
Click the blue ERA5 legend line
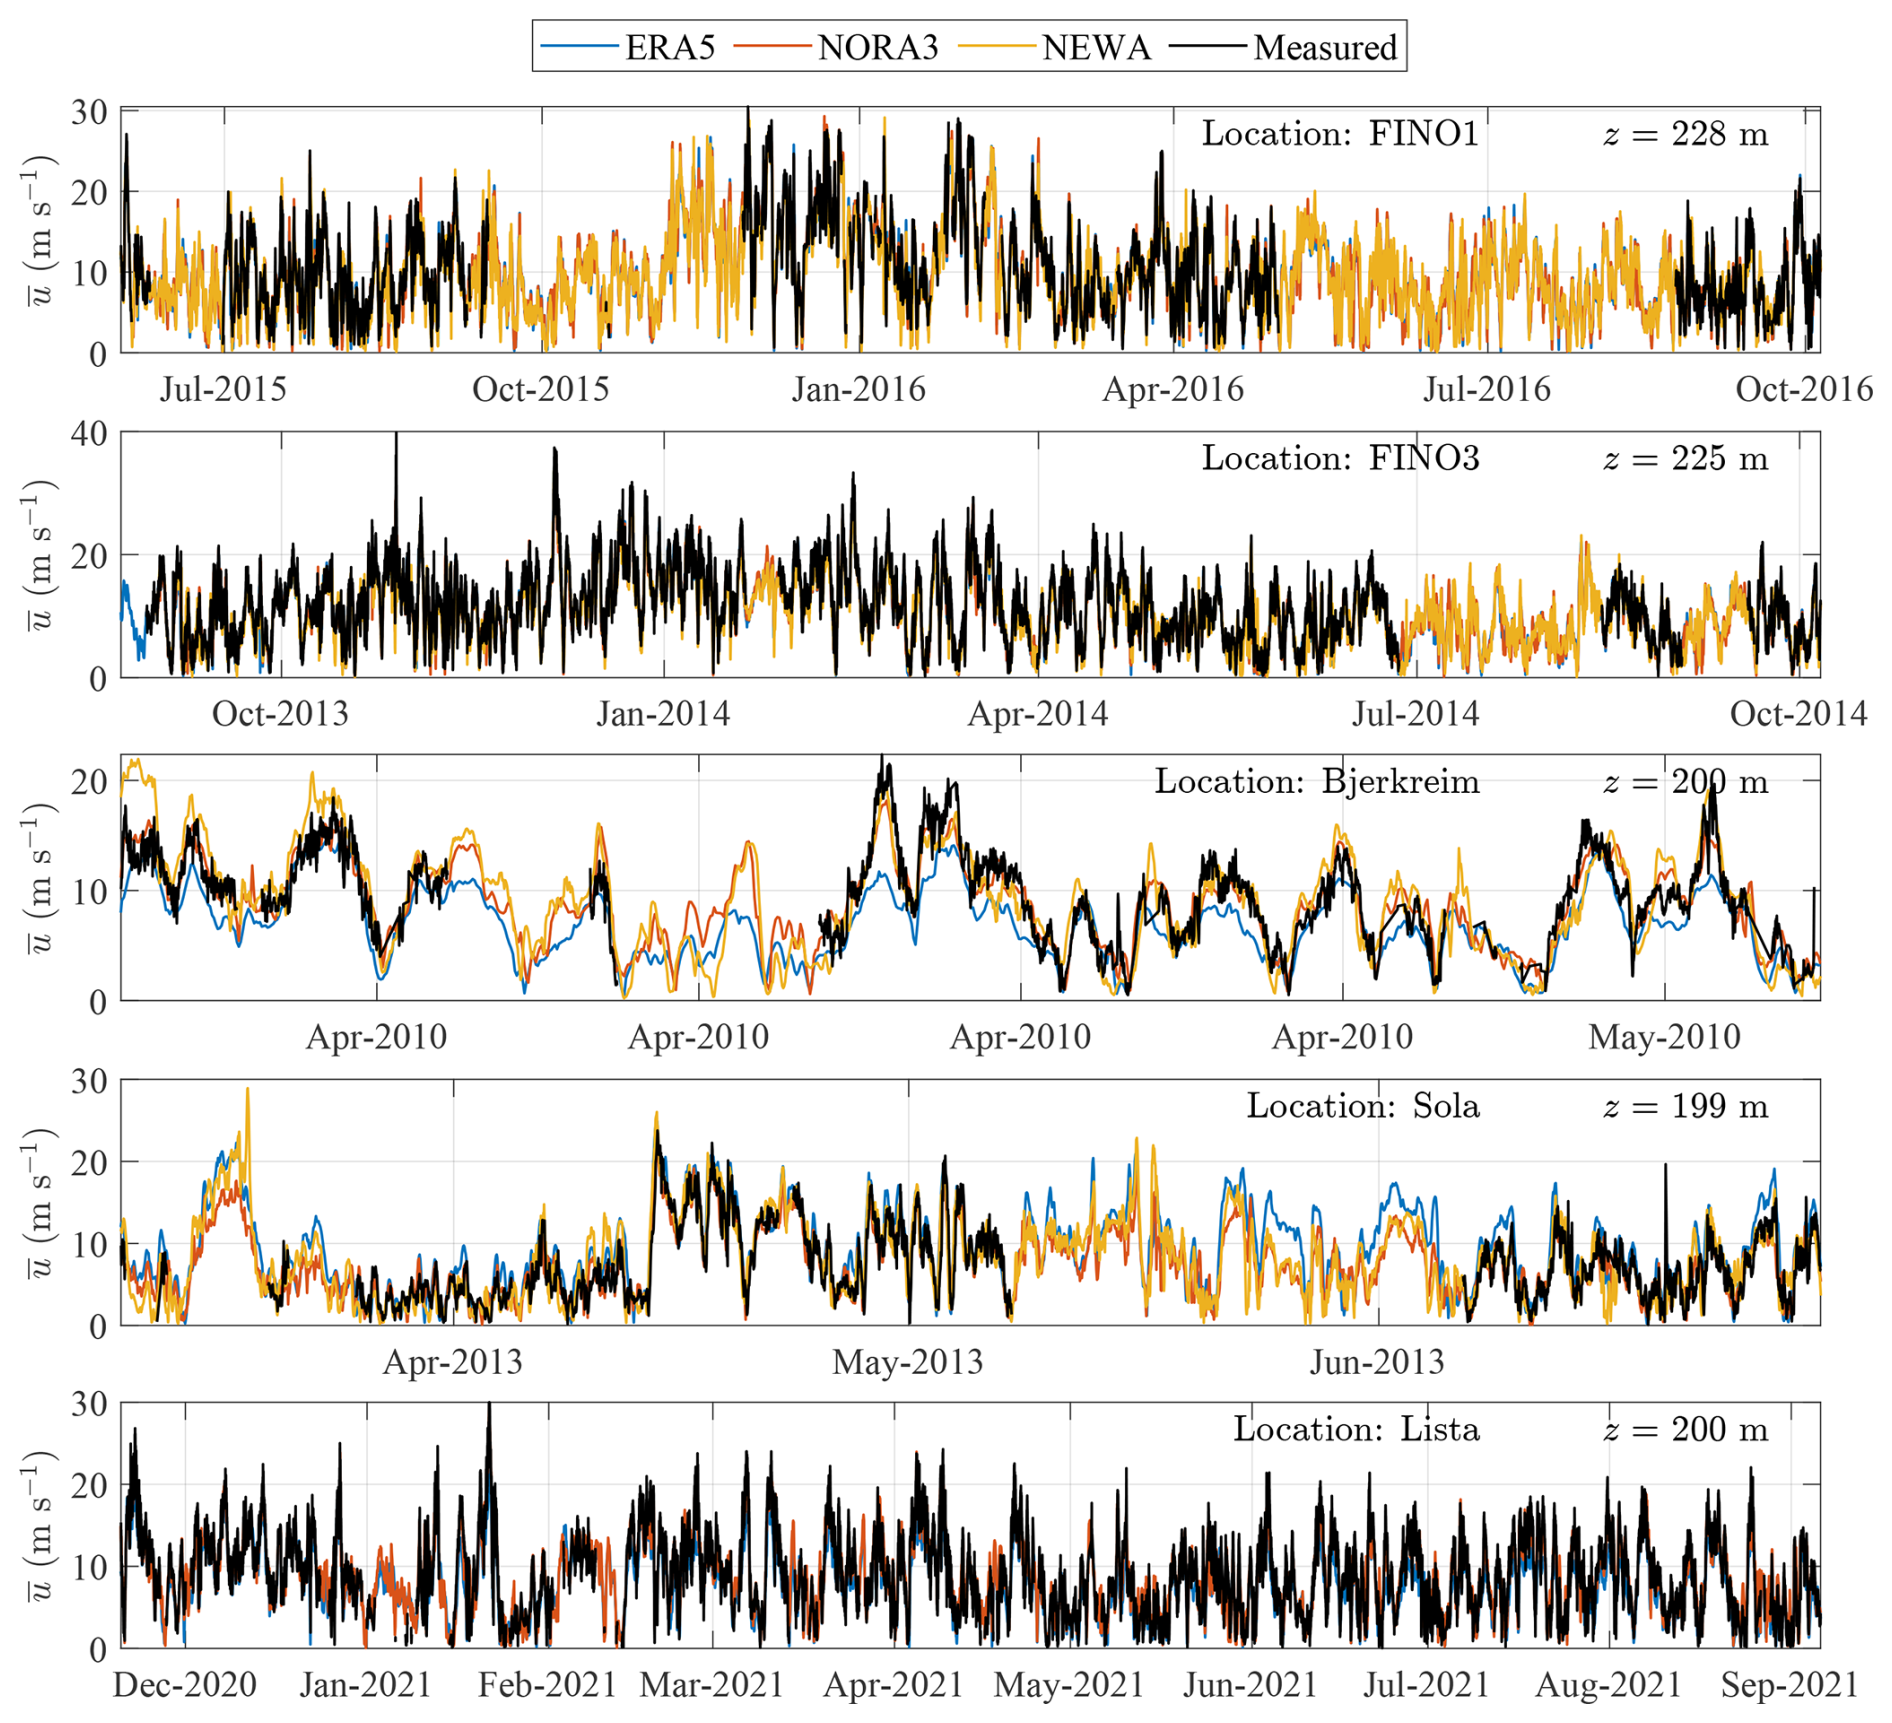click(x=578, y=47)
